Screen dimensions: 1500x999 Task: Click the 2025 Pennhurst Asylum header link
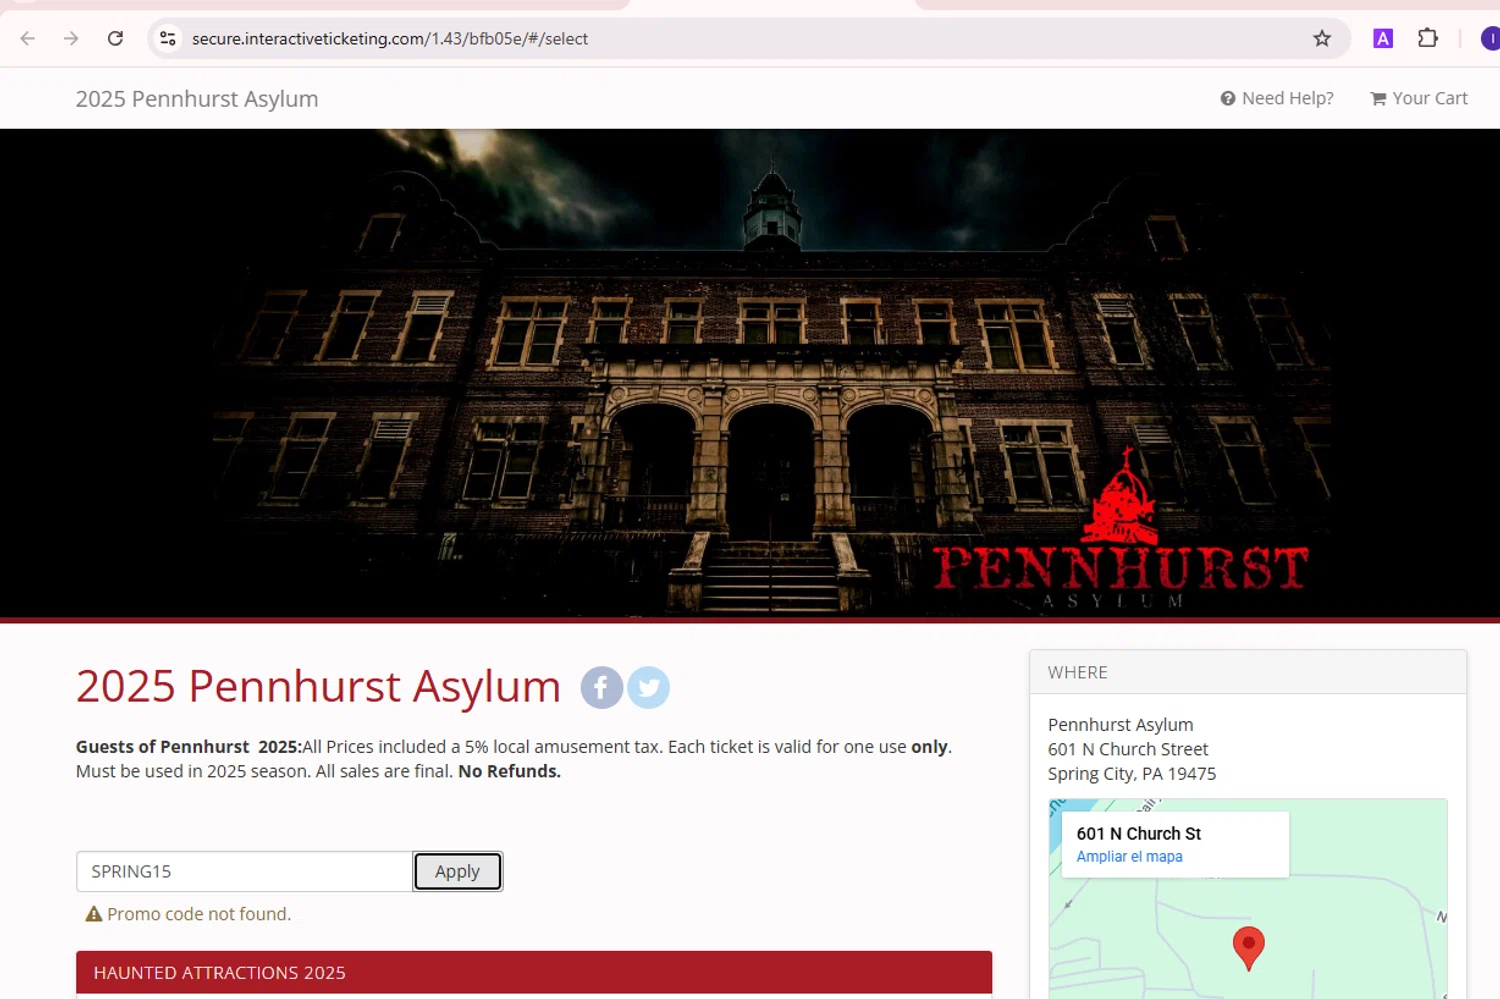197,99
